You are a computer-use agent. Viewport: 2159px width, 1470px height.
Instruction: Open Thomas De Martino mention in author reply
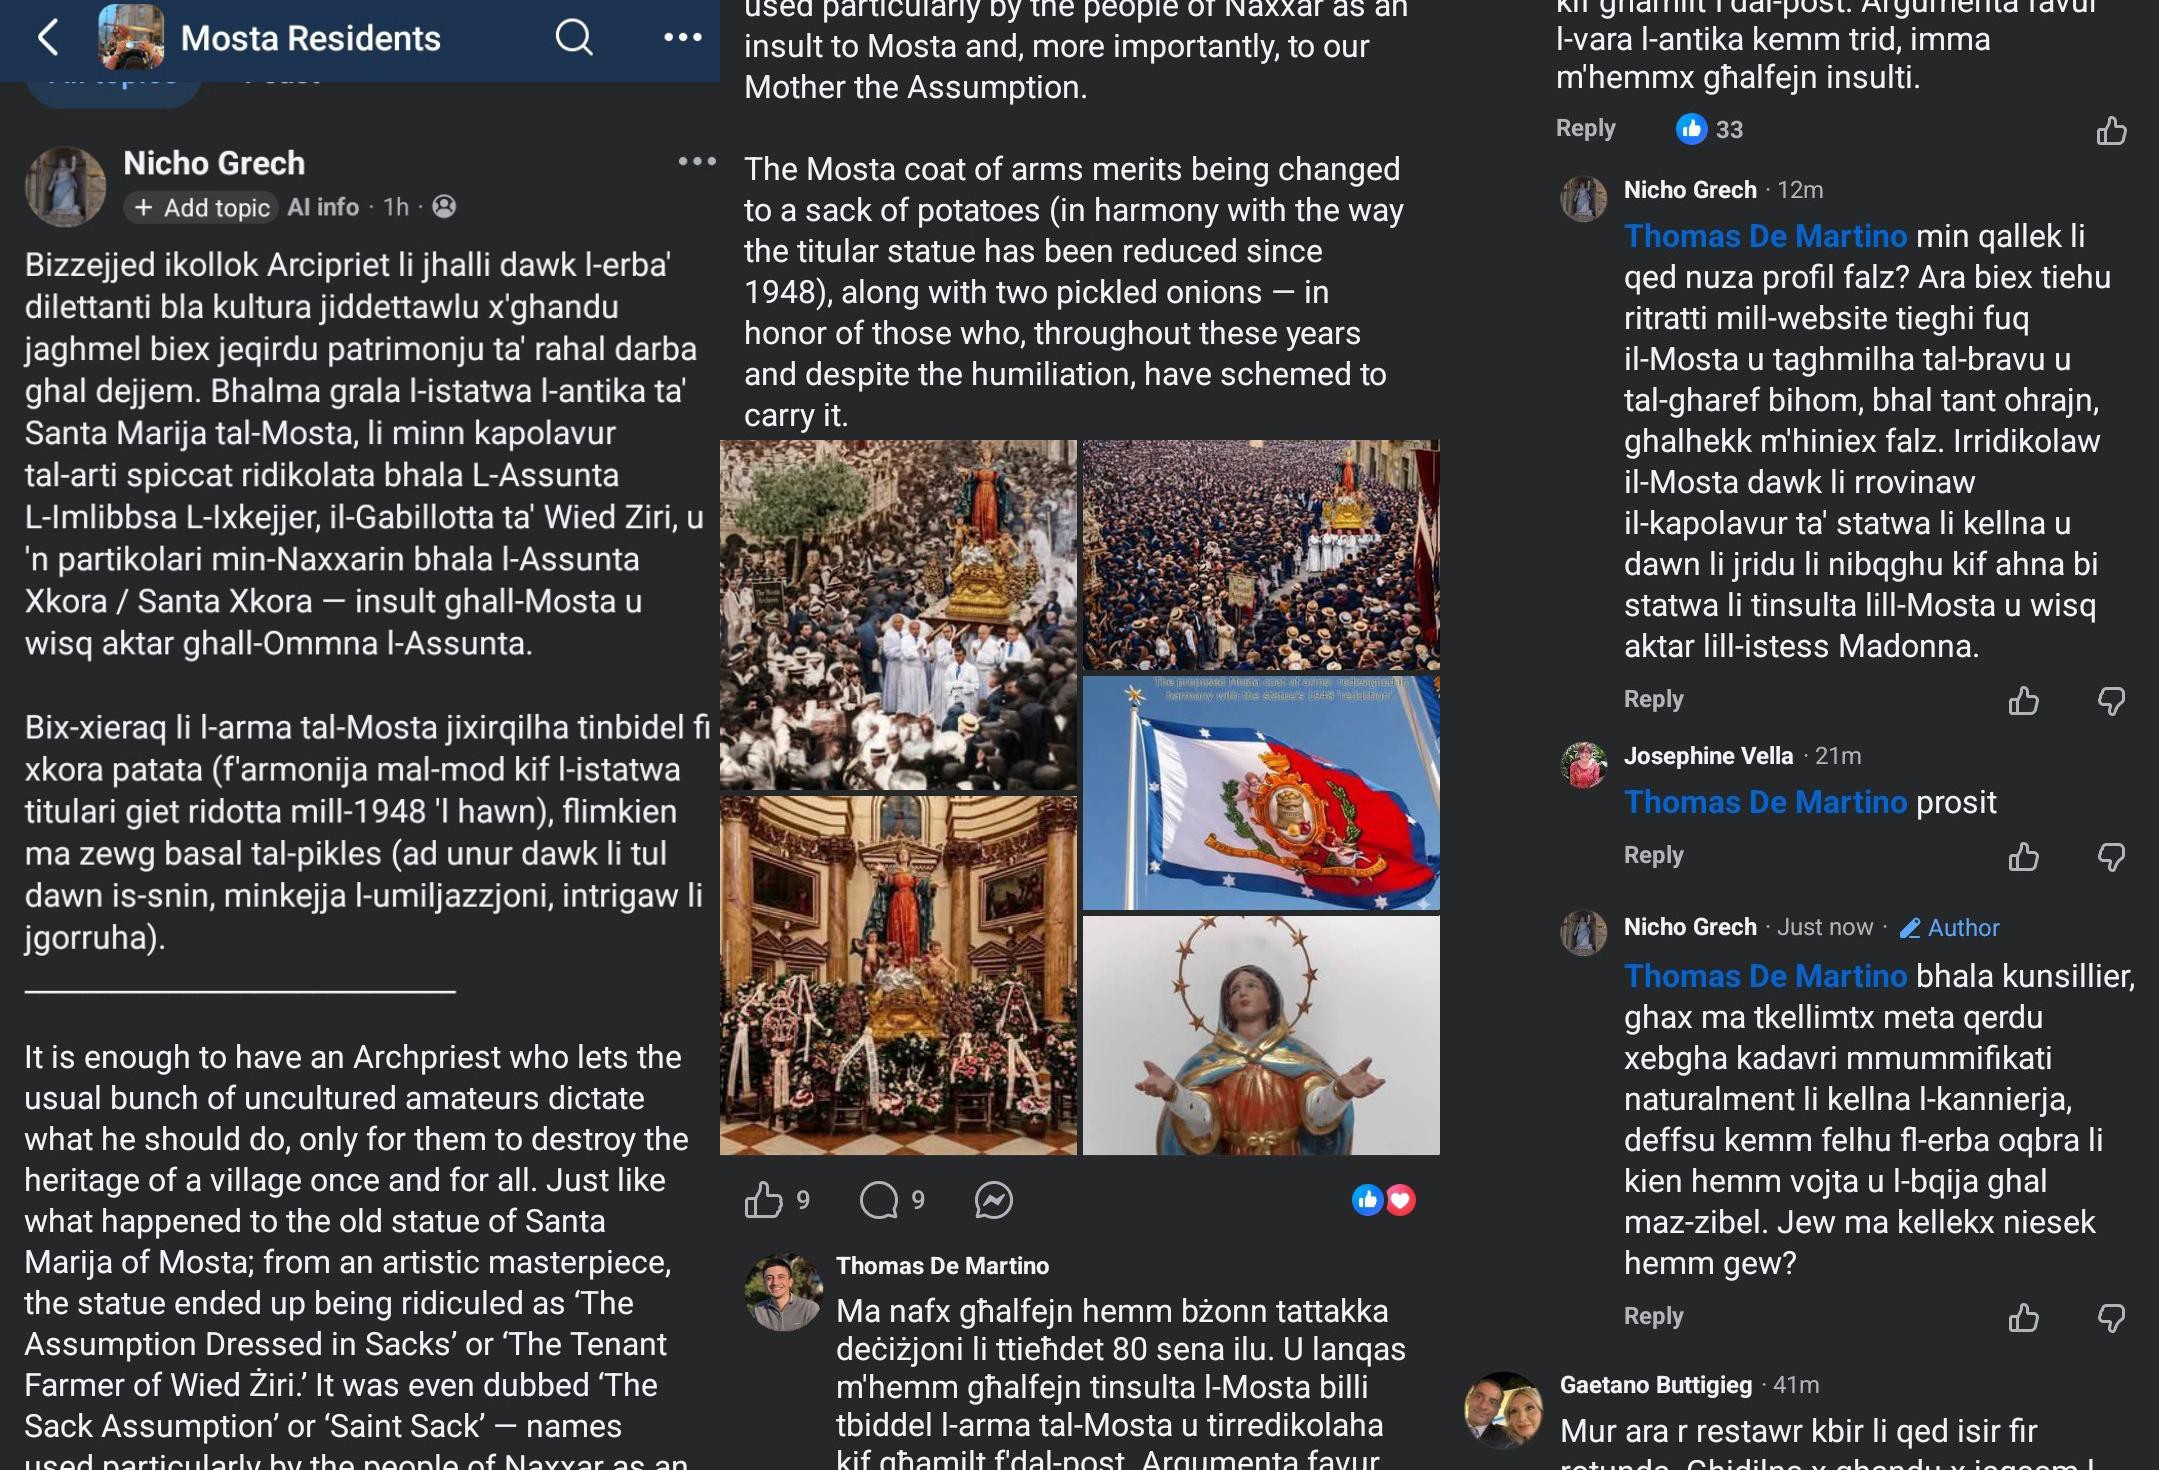[x=1765, y=975]
